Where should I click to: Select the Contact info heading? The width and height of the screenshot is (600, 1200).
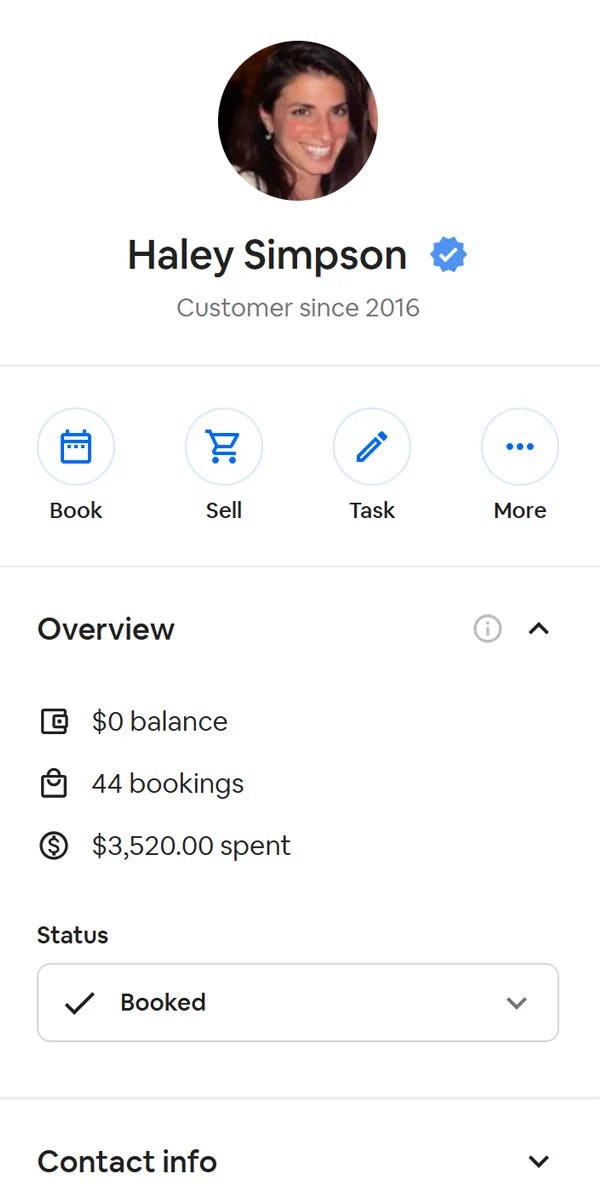click(127, 1161)
